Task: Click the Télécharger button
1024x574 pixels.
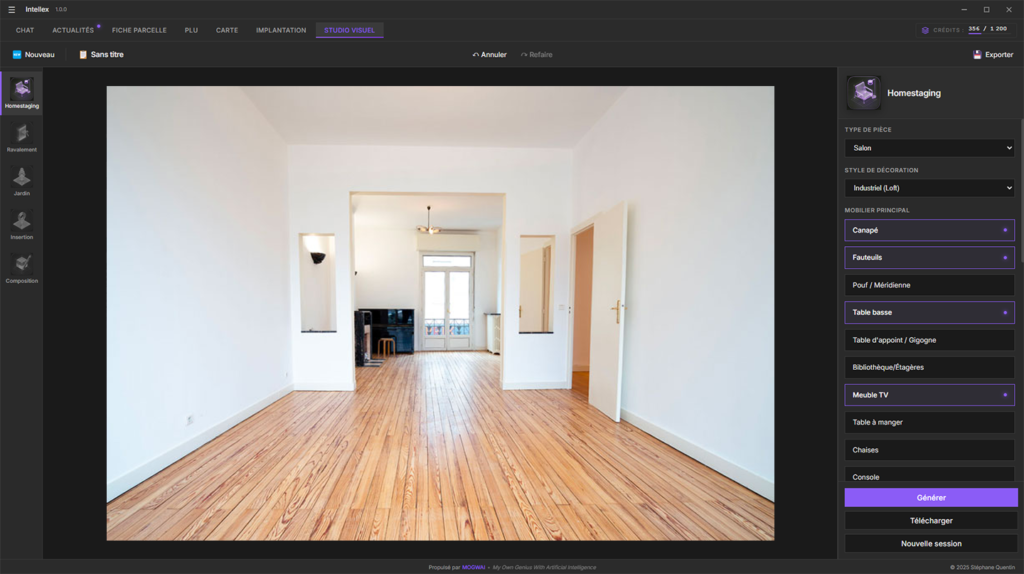Action: pyautogui.click(x=931, y=520)
